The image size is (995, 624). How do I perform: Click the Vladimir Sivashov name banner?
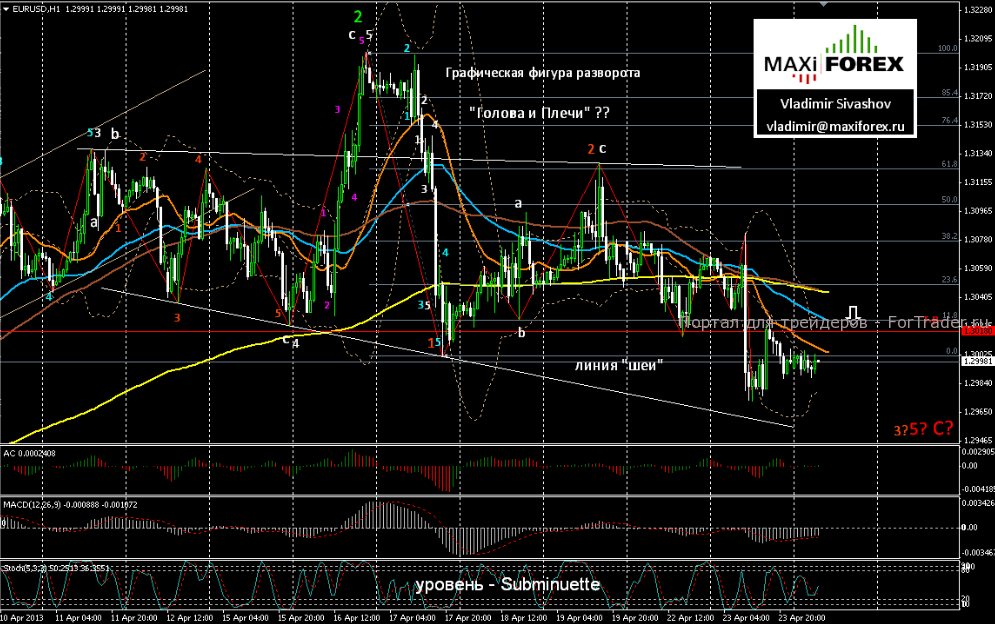[838, 103]
